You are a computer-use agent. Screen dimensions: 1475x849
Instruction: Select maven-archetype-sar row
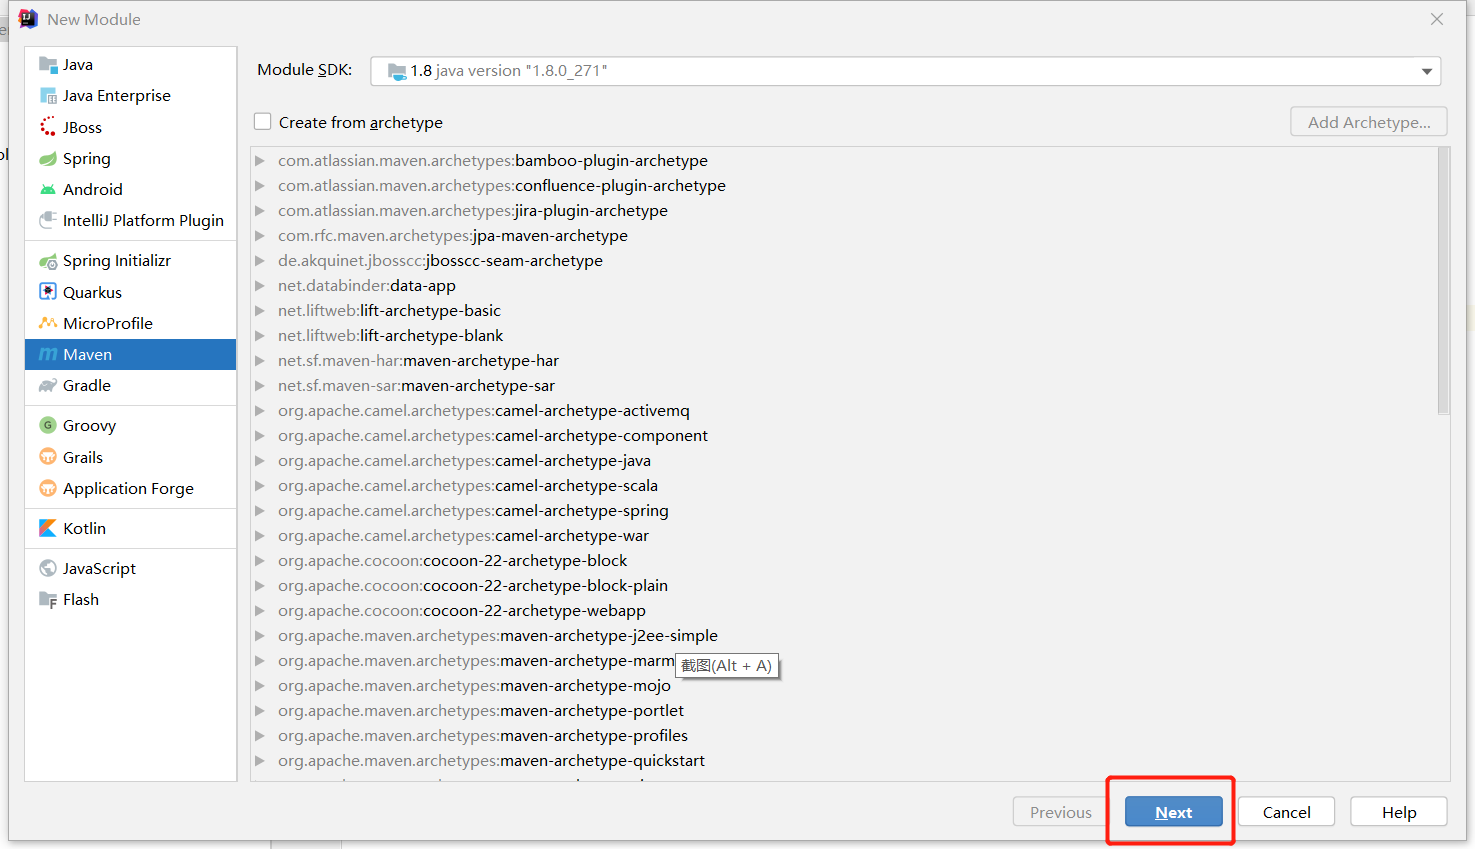click(843, 386)
